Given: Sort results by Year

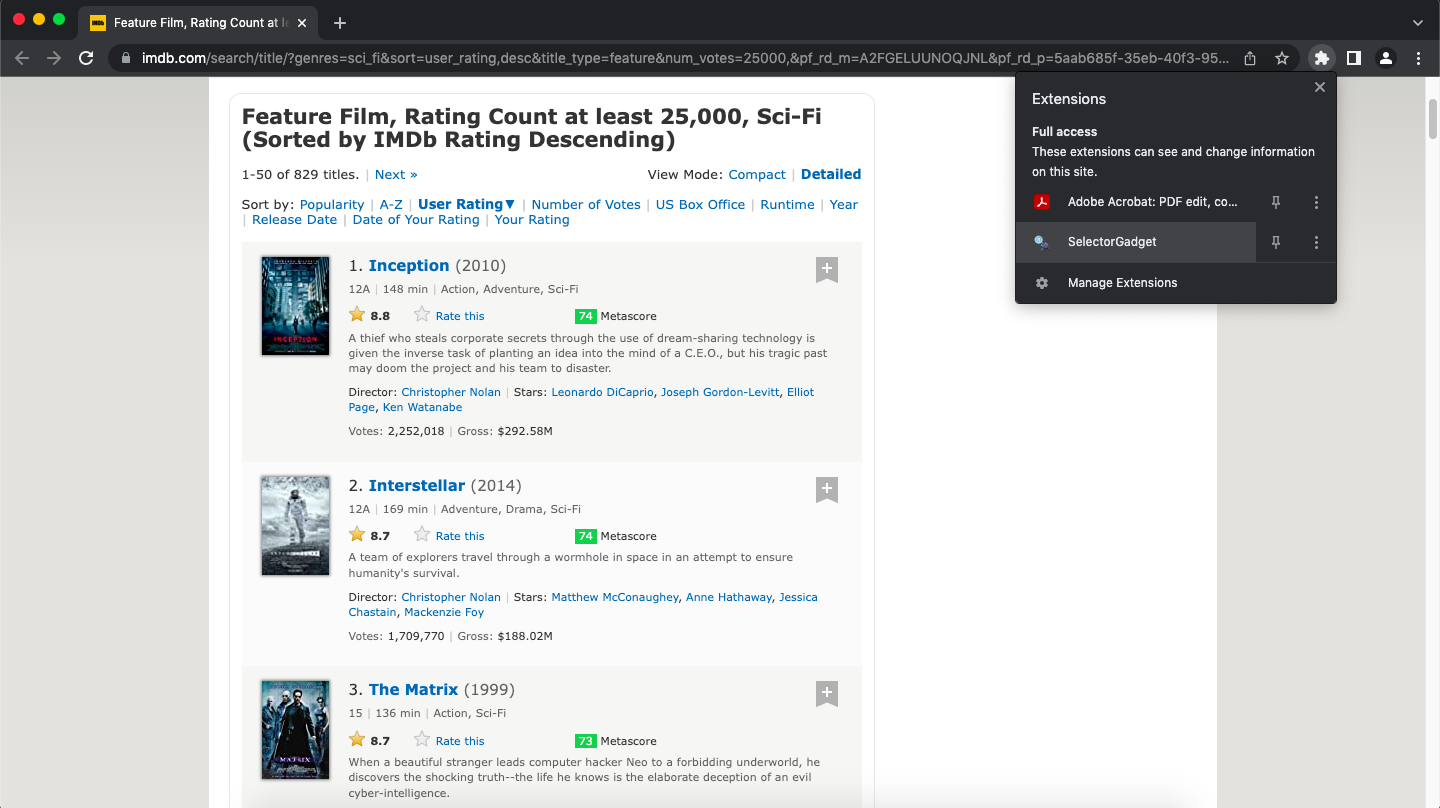Looking at the screenshot, I should coord(844,205).
